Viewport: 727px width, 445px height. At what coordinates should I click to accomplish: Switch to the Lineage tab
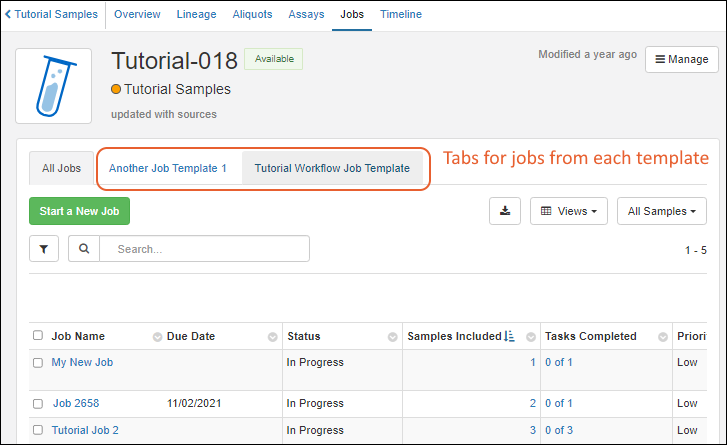(x=196, y=15)
